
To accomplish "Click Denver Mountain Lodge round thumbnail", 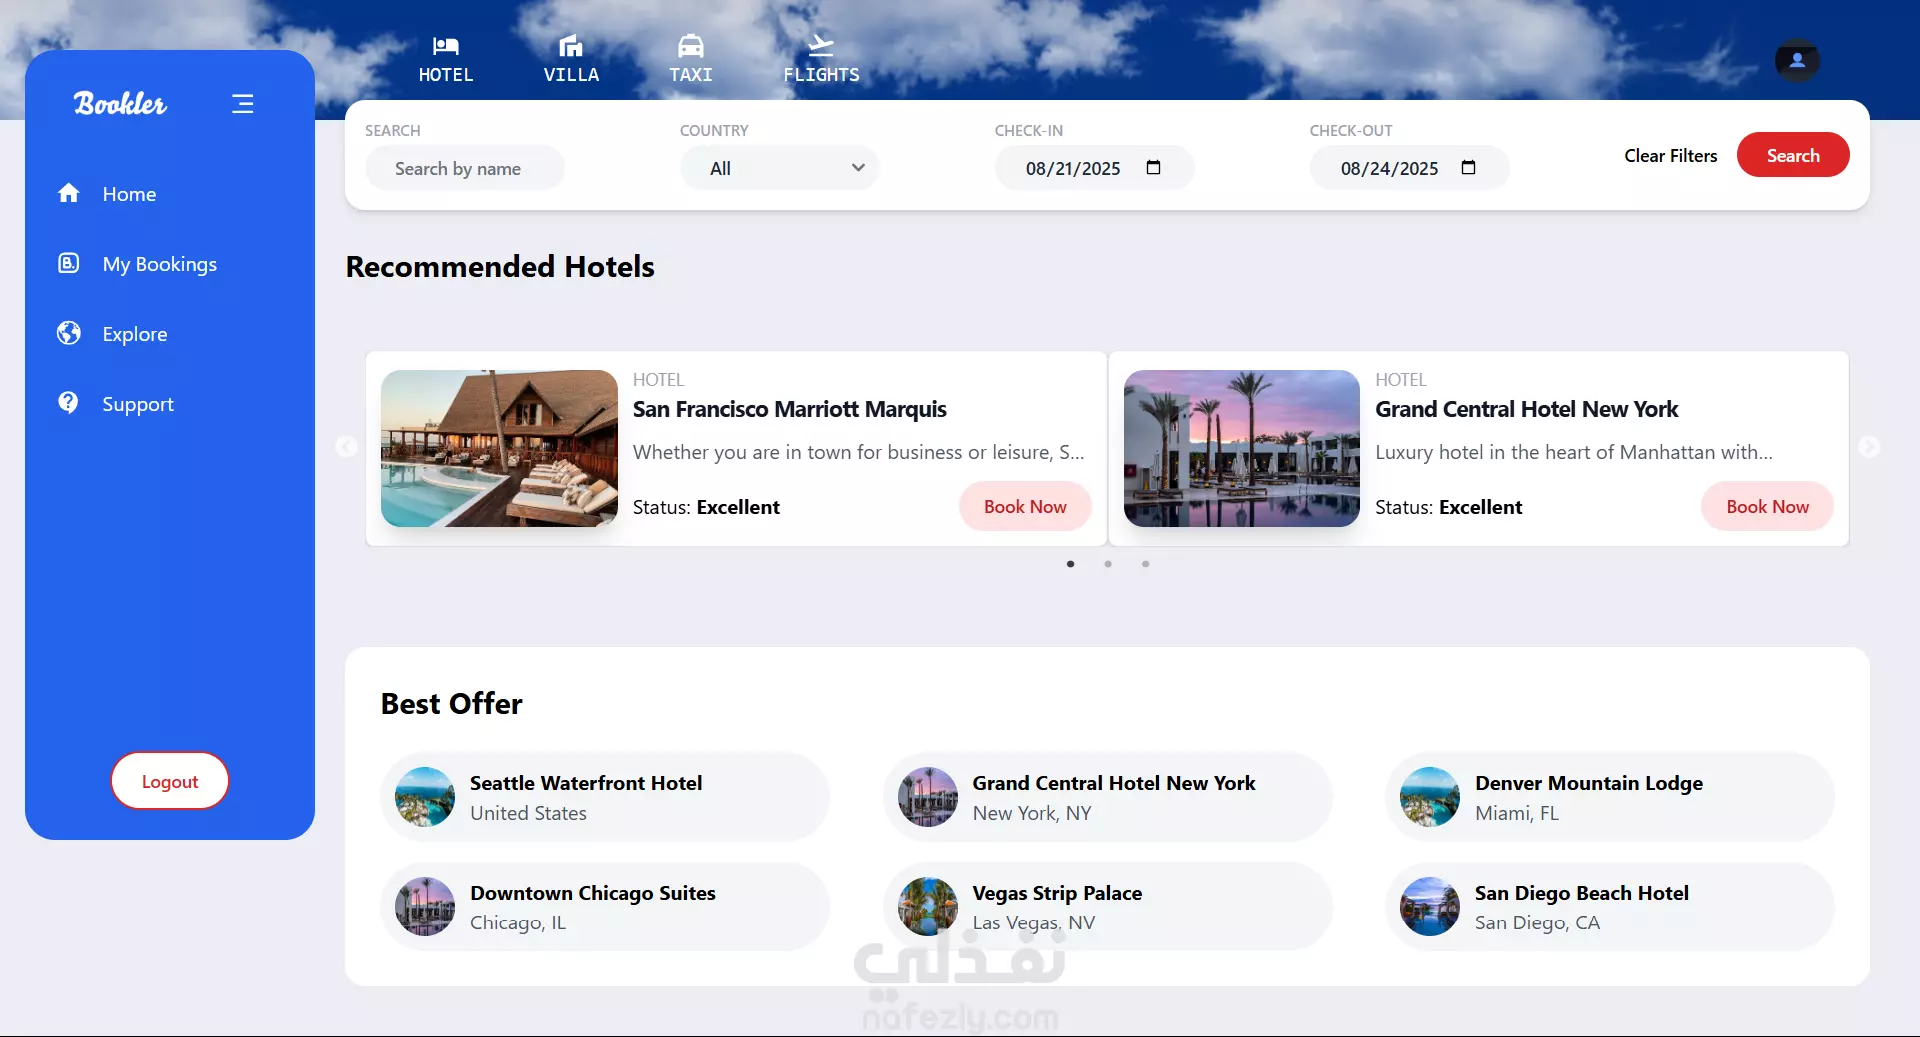I will pos(1430,797).
